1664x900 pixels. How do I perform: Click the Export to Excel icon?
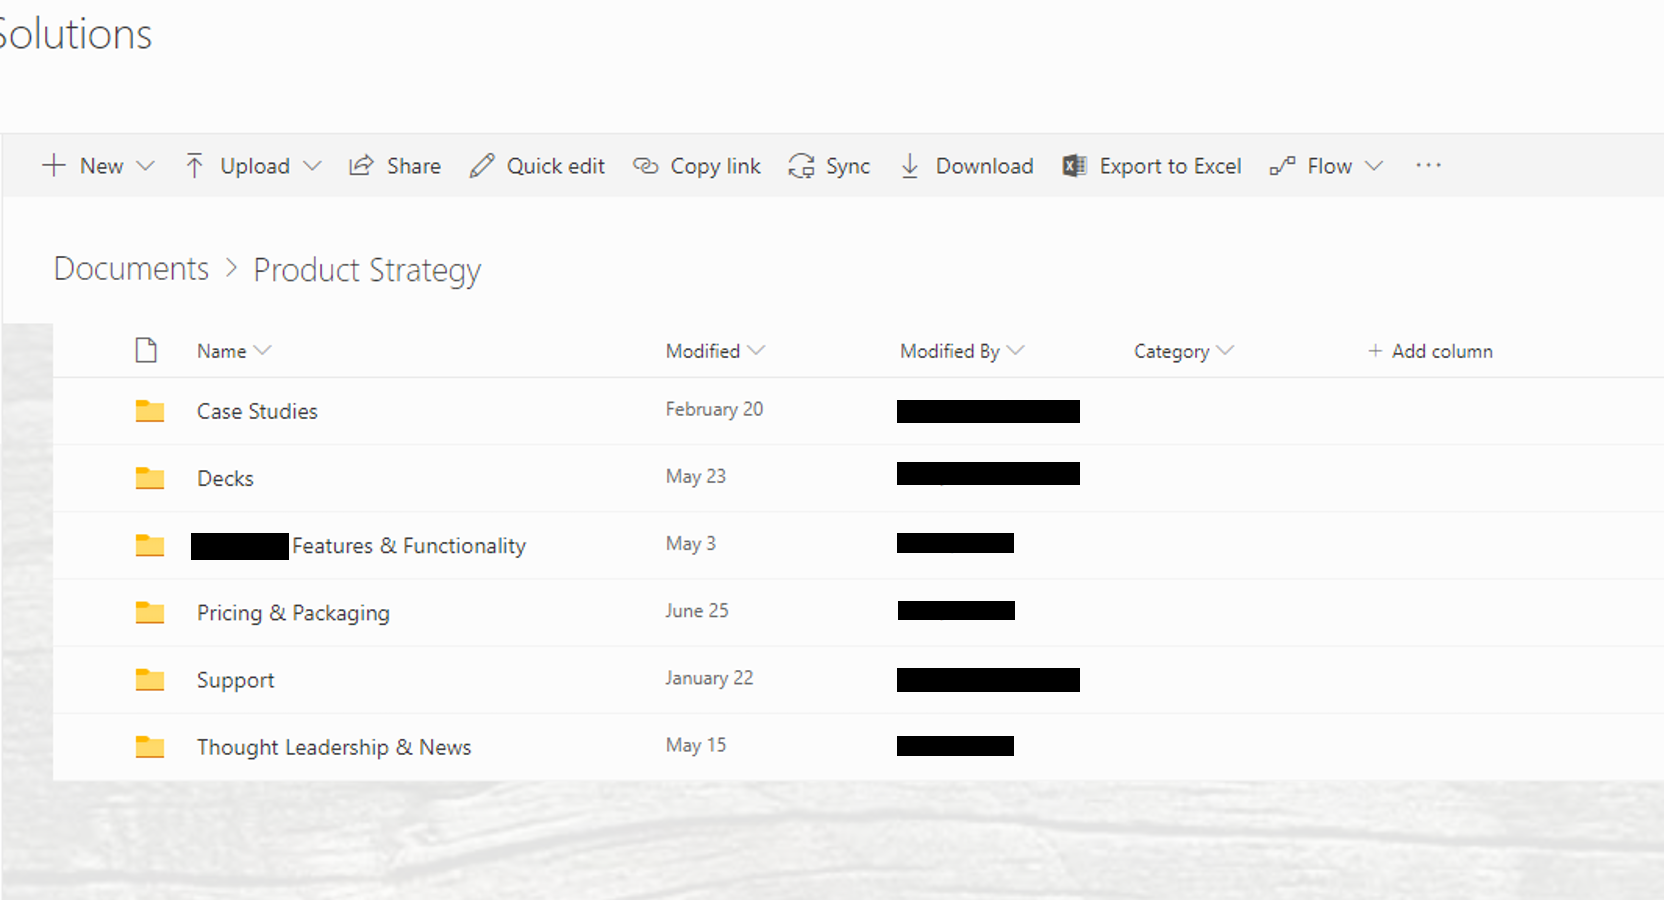point(1074,165)
